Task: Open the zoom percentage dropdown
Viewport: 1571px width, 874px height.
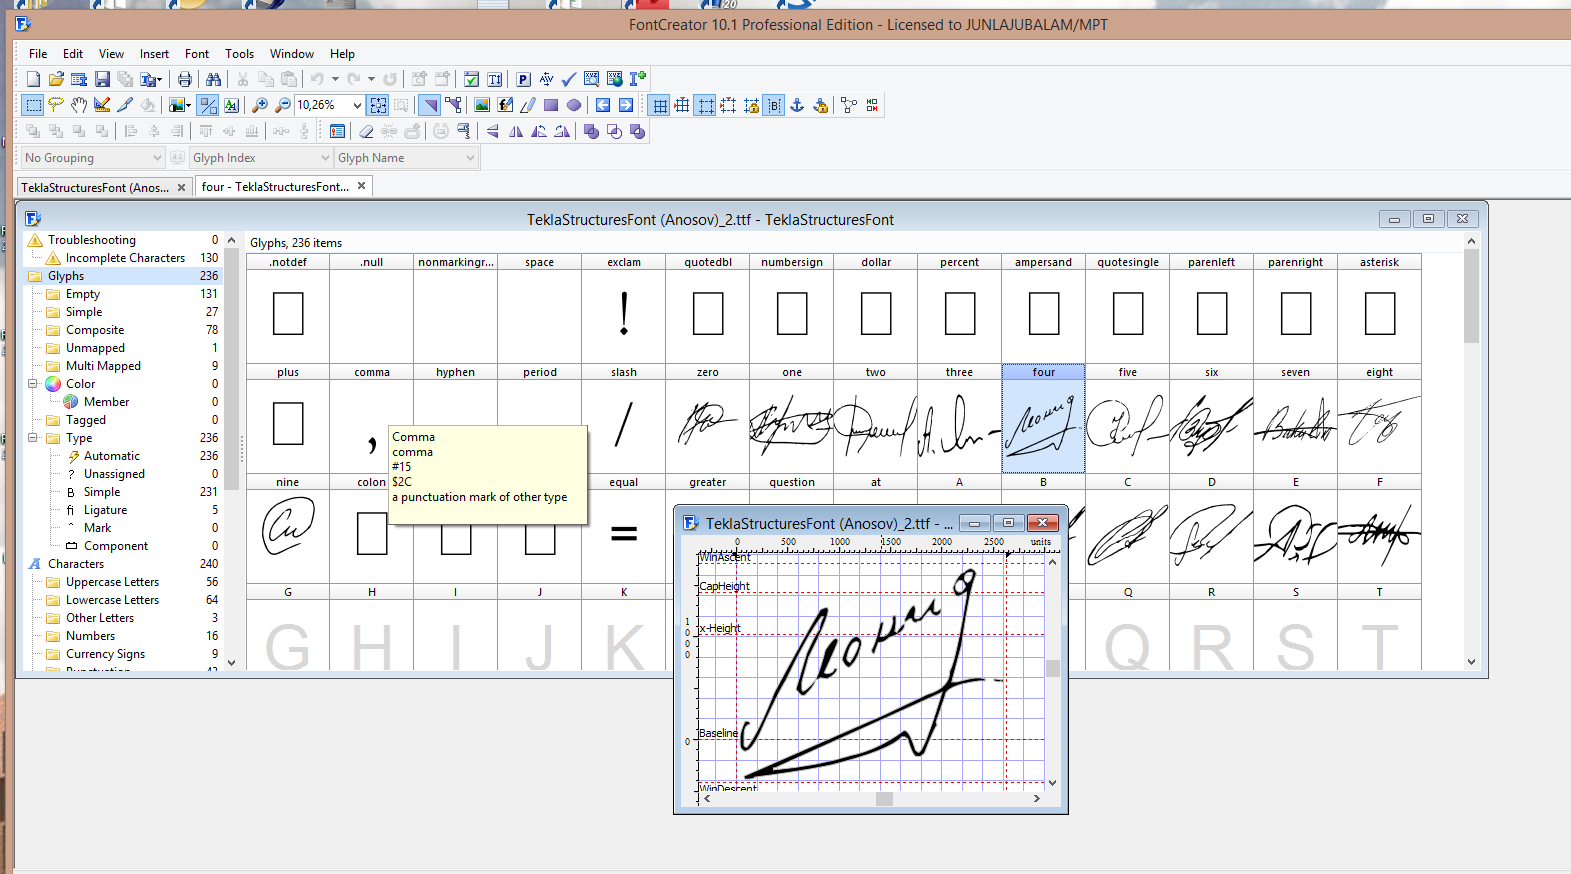Action: [357, 105]
